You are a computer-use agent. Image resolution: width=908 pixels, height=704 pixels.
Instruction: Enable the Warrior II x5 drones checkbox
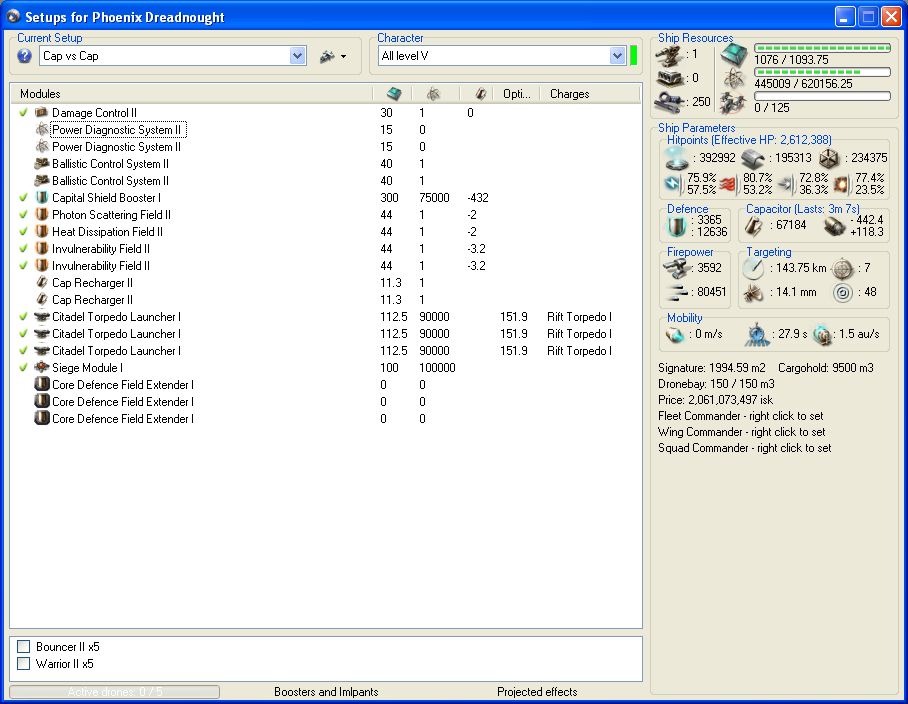(24, 663)
